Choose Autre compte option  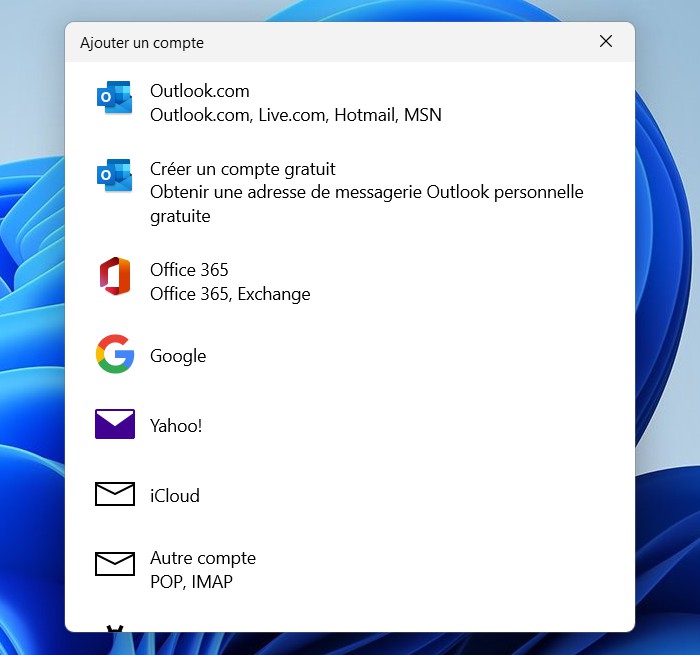350,569
